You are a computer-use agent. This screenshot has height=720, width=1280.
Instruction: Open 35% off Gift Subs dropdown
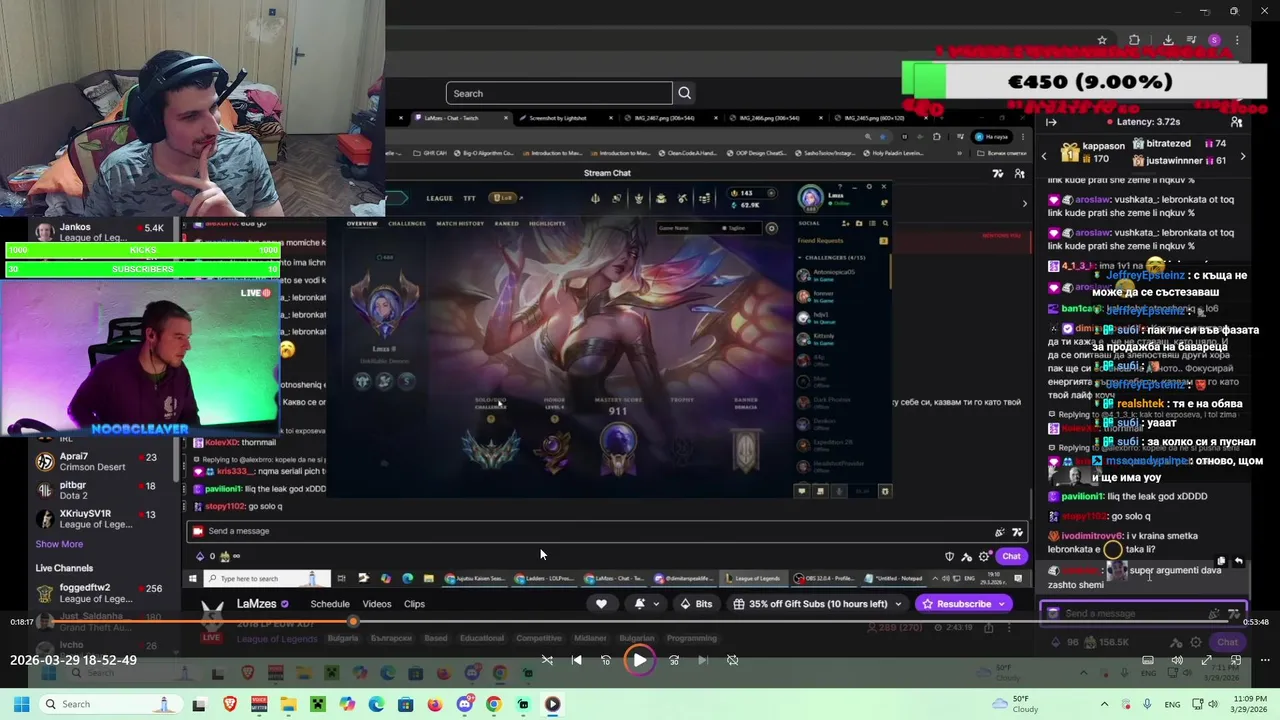point(816,604)
